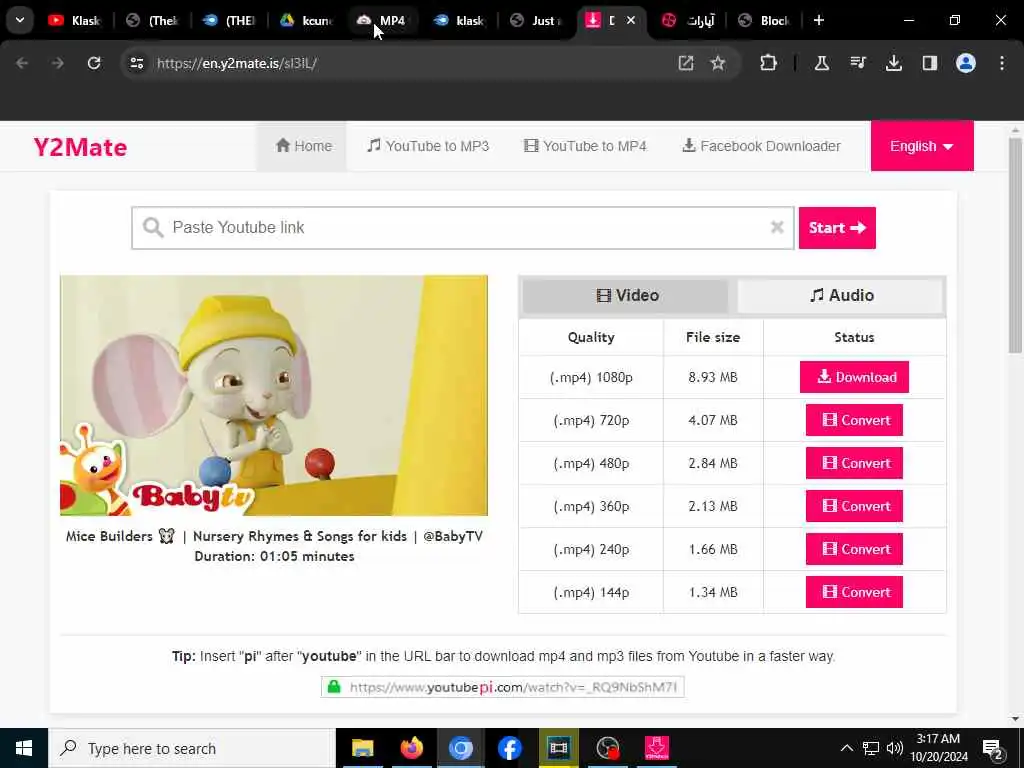The height and width of the screenshot is (768, 1024).
Task: Convert the 360p mp4 video
Action: pyautogui.click(x=854, y=506)
